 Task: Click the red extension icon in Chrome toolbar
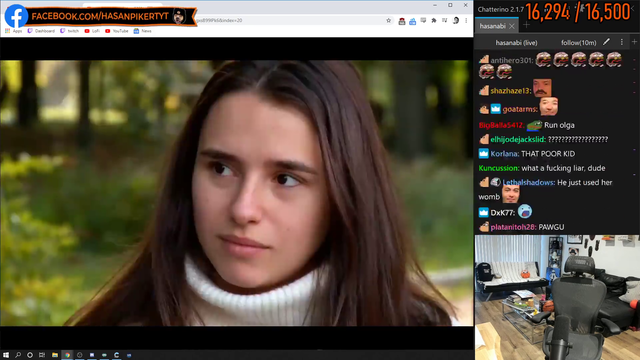(x=402, y=21)
